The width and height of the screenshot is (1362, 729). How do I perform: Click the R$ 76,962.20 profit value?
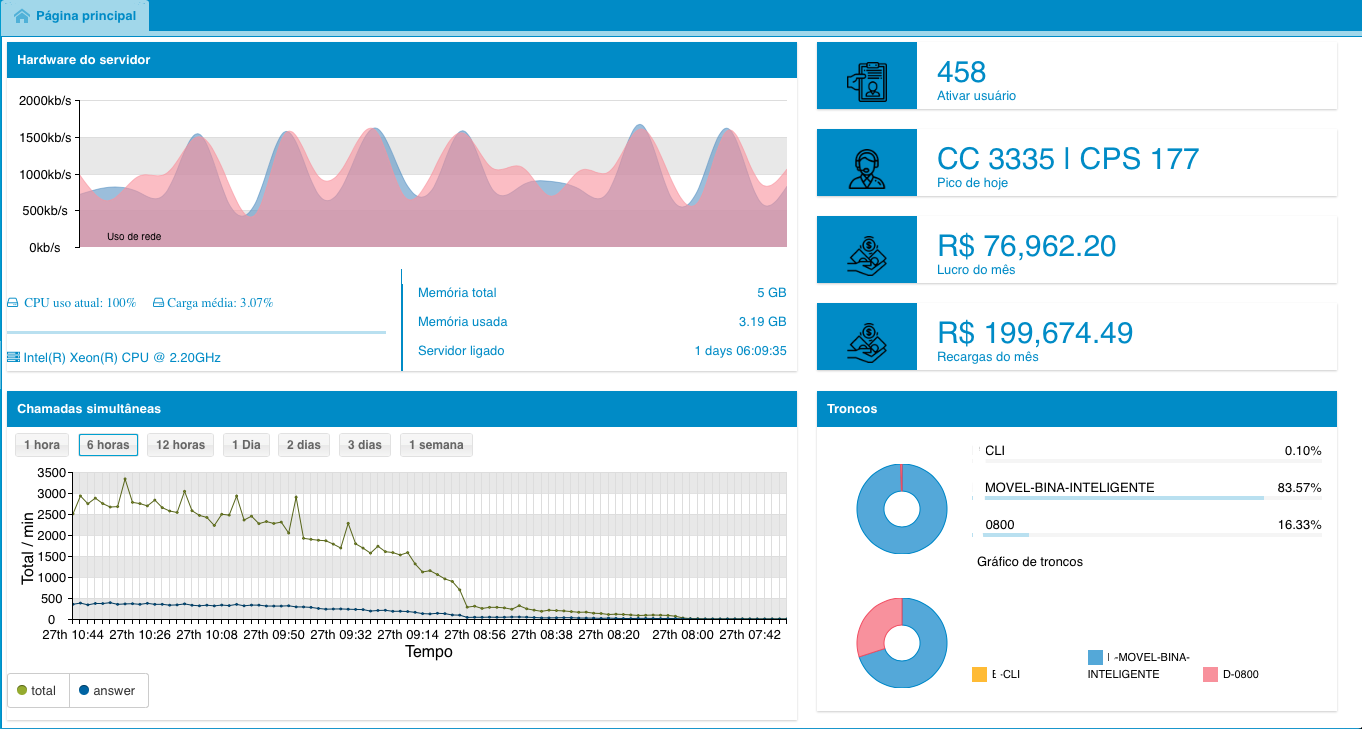tap(1027, 246)
